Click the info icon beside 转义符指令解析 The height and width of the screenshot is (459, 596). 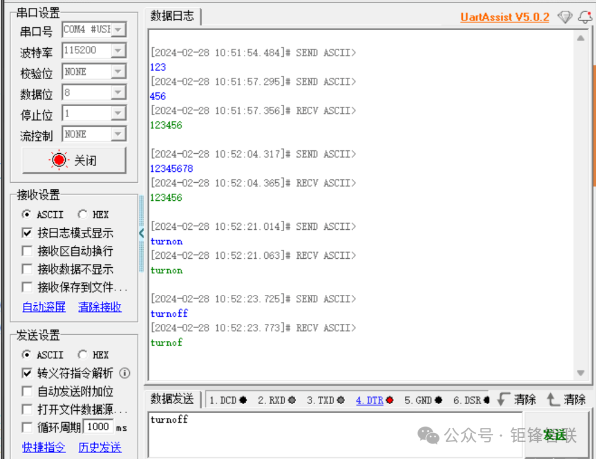(x=125, y=373)
